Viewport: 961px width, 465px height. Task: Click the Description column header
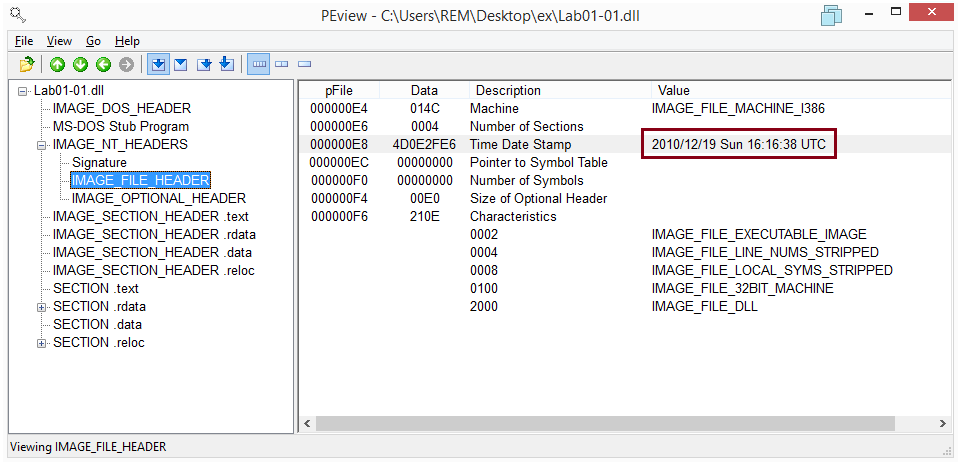point(508,90)
